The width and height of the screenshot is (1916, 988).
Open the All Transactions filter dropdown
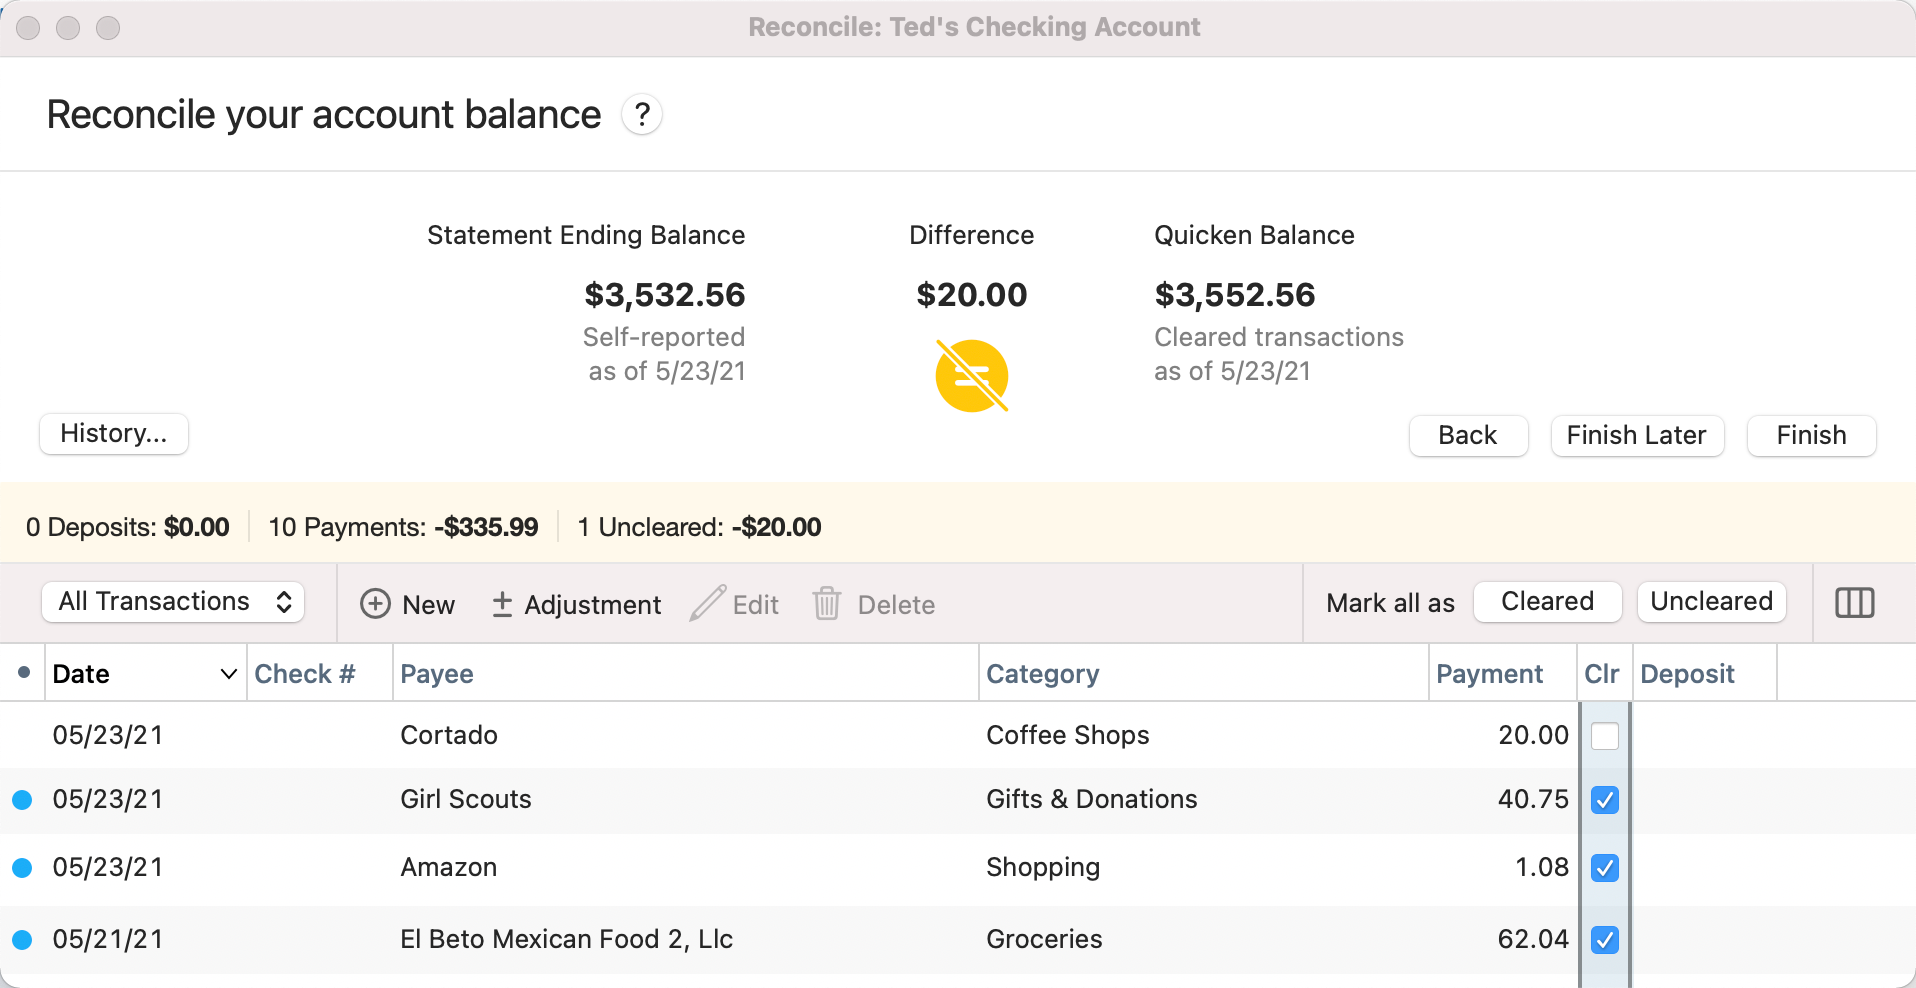click(x=173, y=602)
